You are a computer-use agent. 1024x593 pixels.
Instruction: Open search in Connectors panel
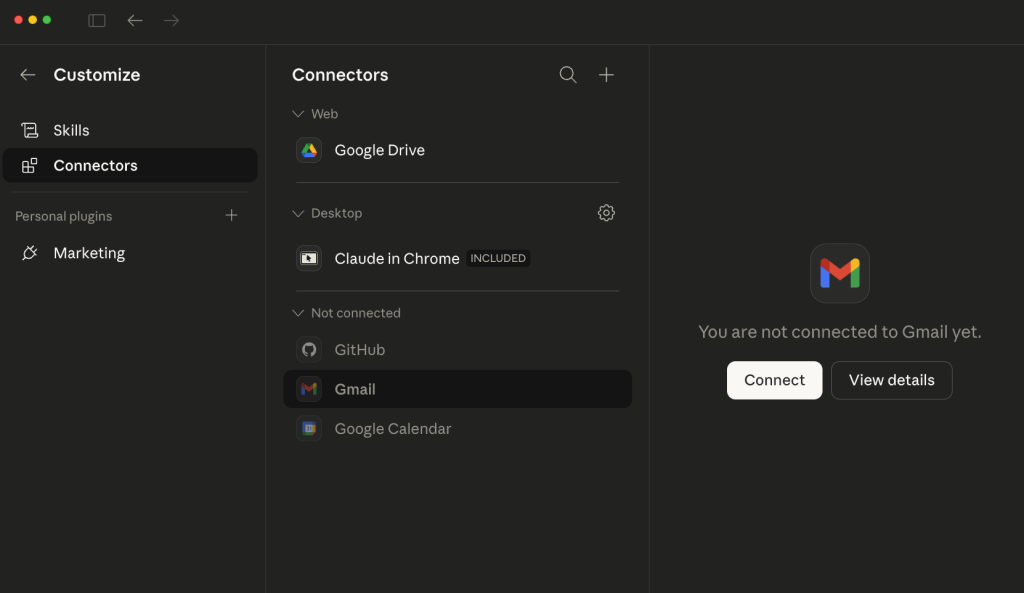pos(568,75)
